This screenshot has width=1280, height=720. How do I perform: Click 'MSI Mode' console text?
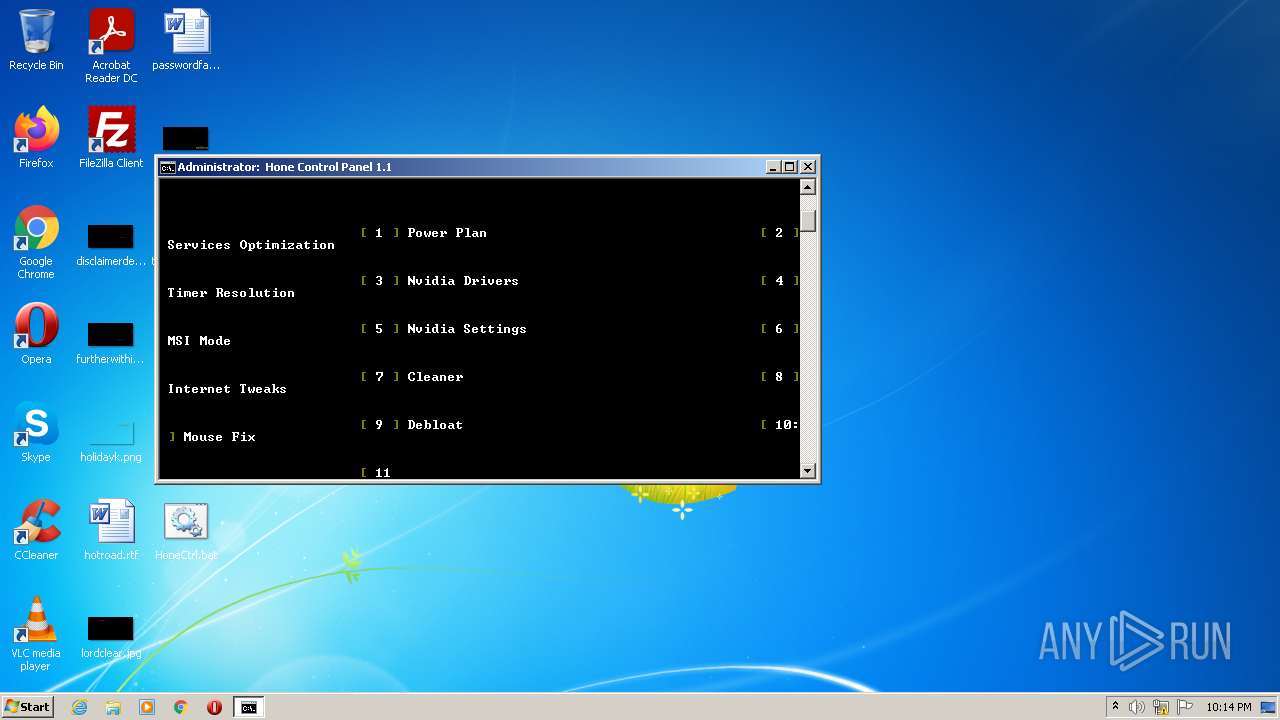click(x=199, y=341)
